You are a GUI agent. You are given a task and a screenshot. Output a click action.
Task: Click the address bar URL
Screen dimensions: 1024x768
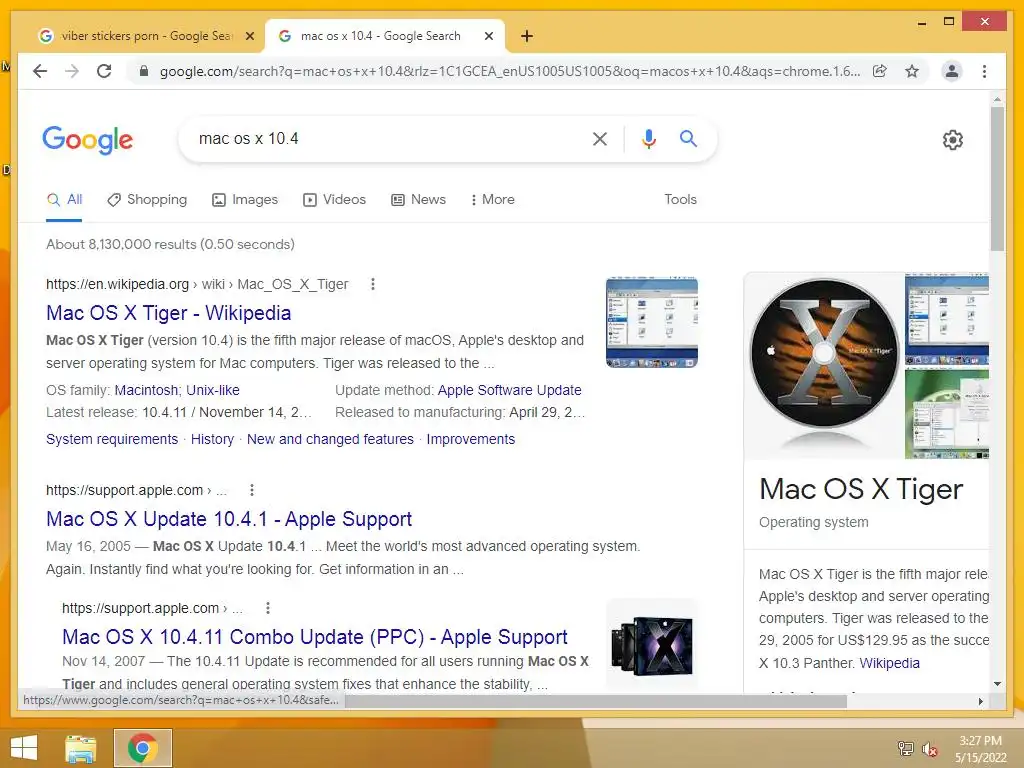coord(509,71)
